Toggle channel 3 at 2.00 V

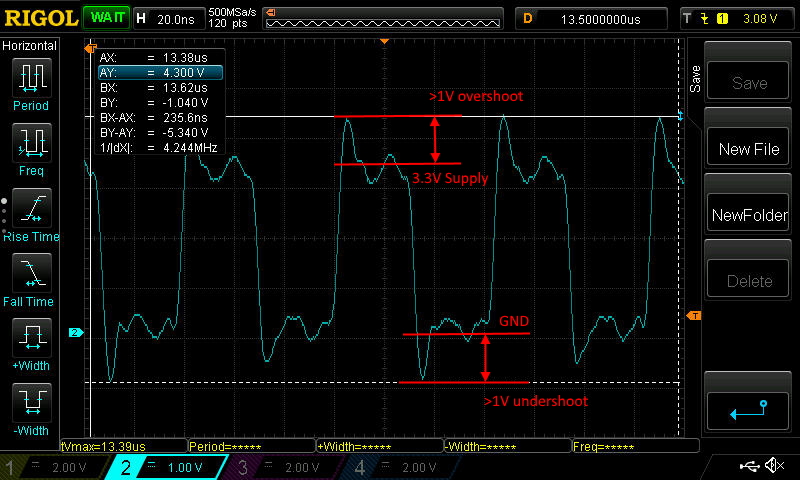point(280,467)
